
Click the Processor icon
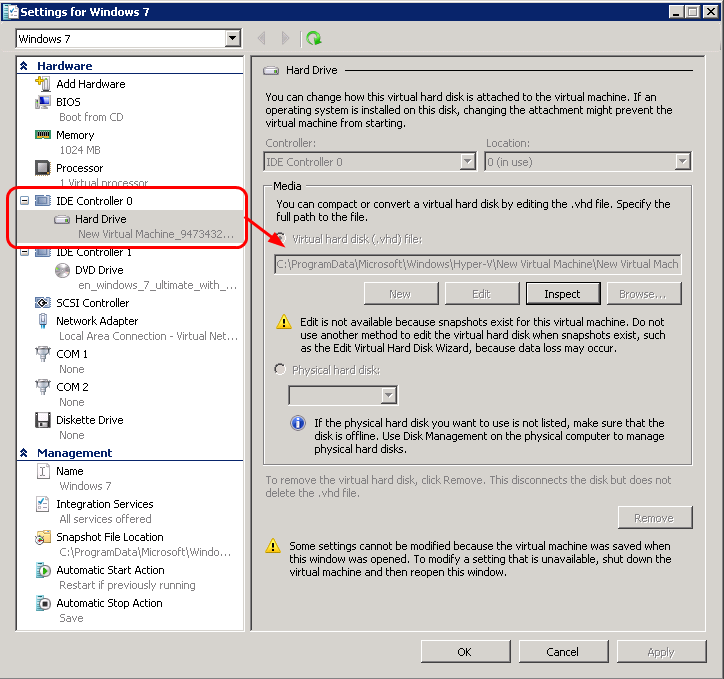(x=42, y=168)
